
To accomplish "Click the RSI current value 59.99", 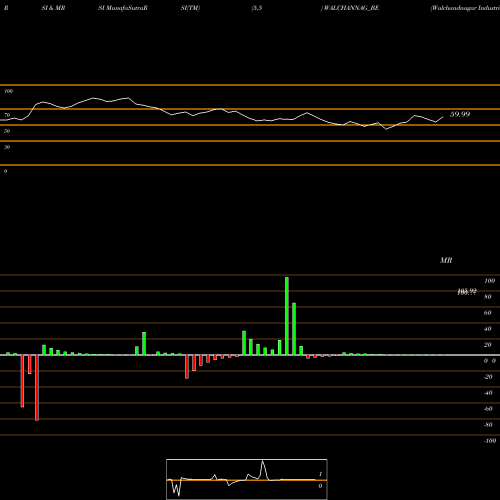I will coord(460,114).
